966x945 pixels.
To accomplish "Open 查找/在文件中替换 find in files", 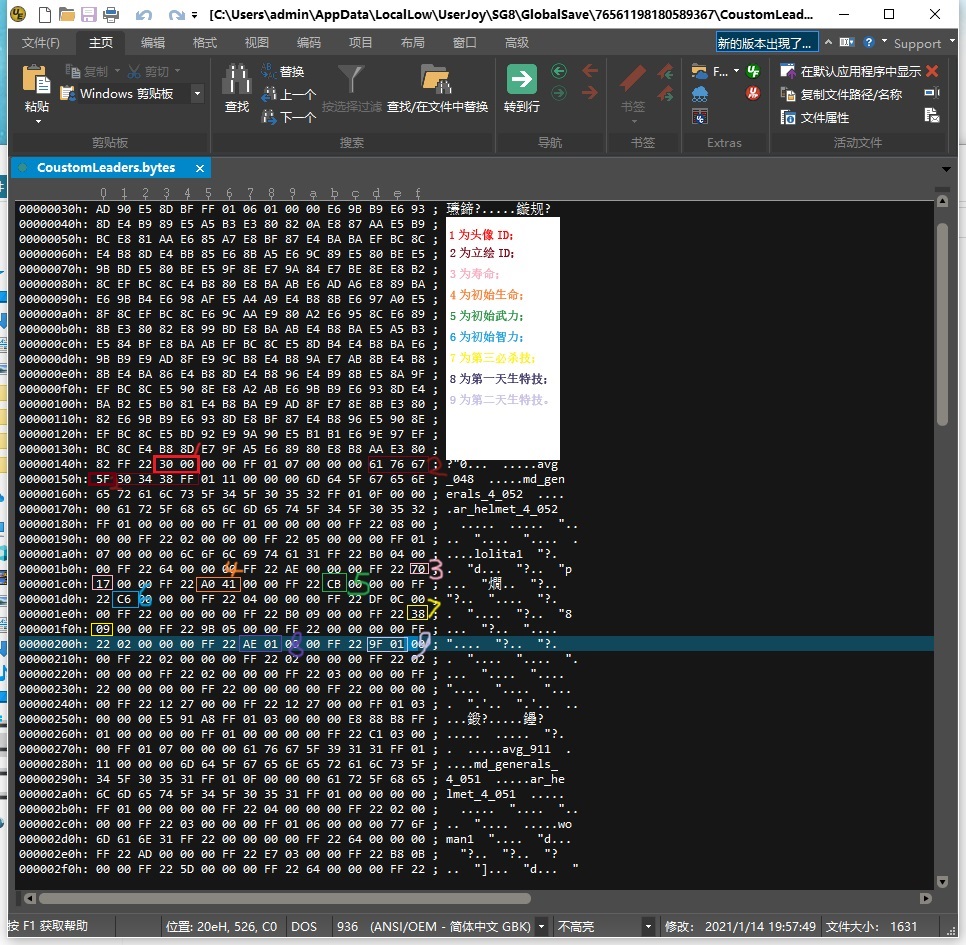I will coord(437,88).
